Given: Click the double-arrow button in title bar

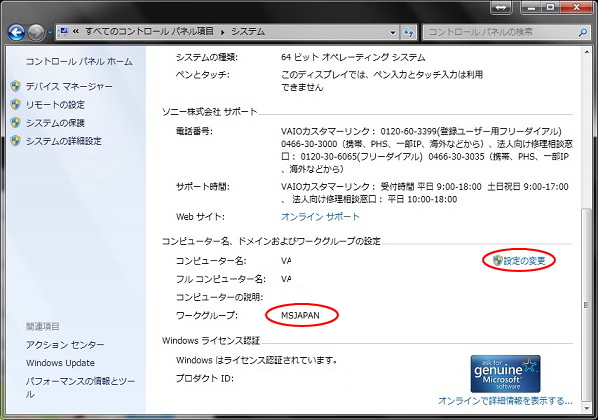Looking at the screenshot, I should click(501, 8).
